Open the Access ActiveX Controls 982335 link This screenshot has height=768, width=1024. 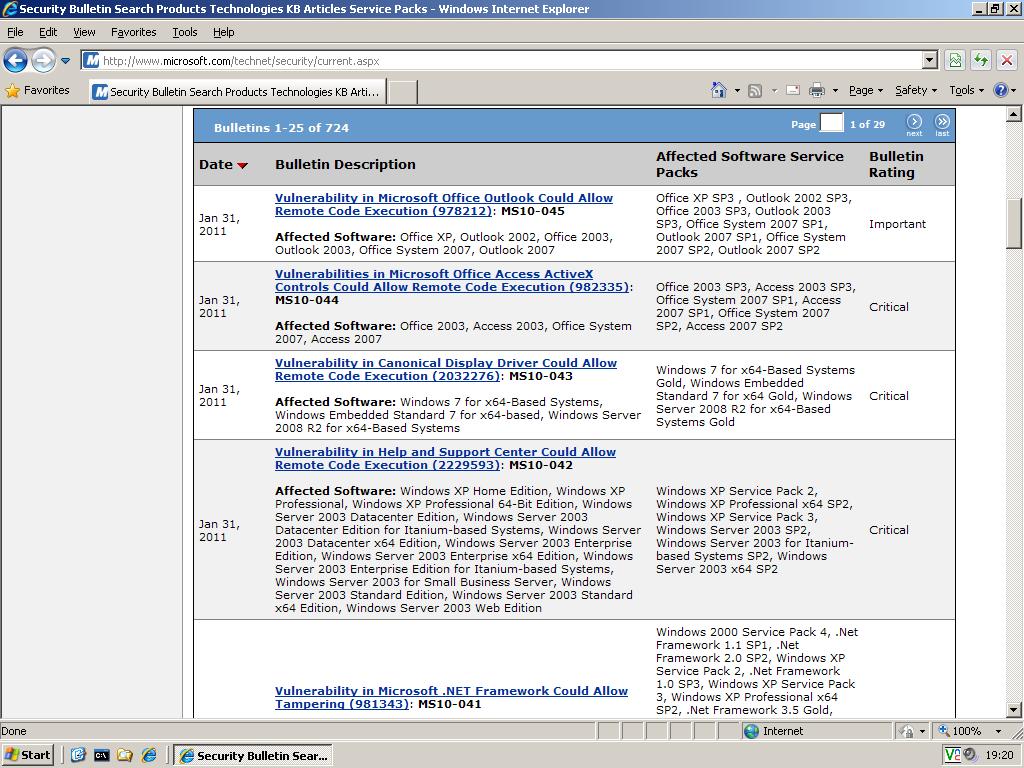pos(452,281)
